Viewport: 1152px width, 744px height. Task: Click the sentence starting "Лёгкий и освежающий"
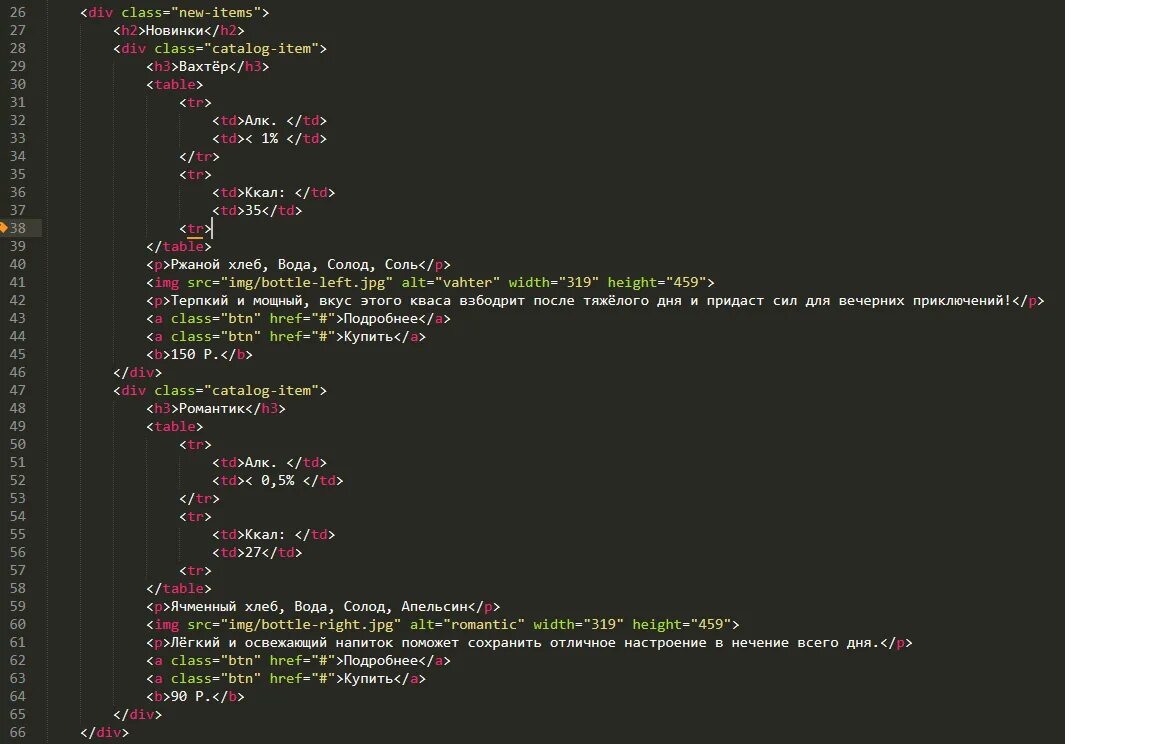click(525, 642)
